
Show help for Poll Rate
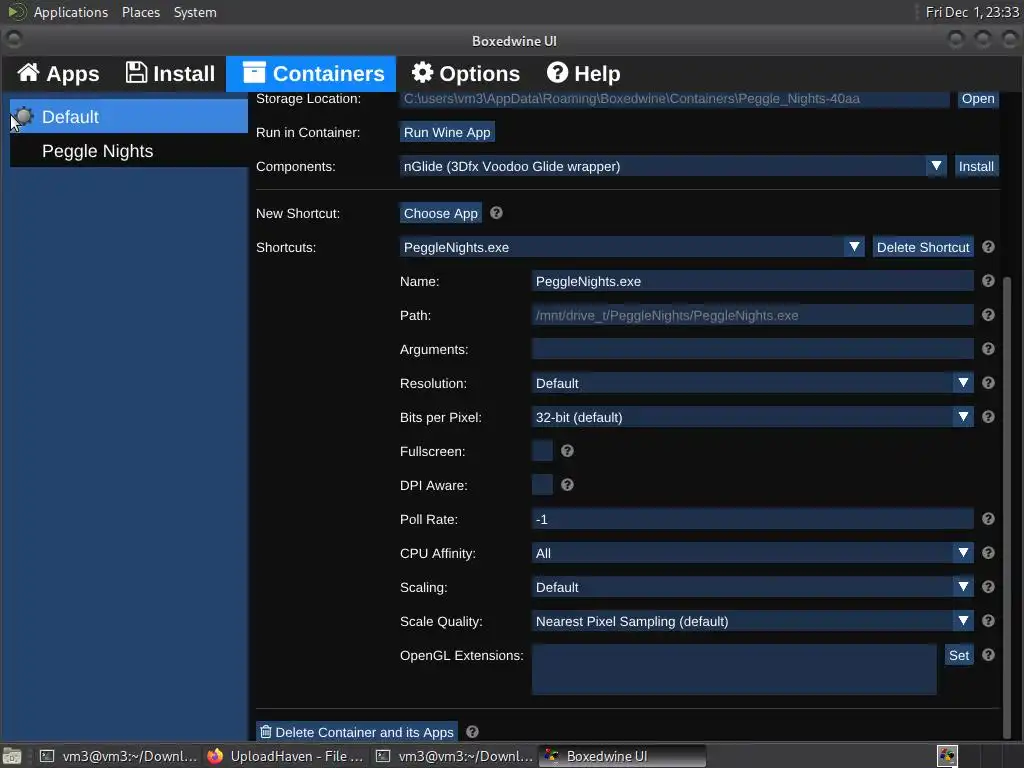click(988, 519)
